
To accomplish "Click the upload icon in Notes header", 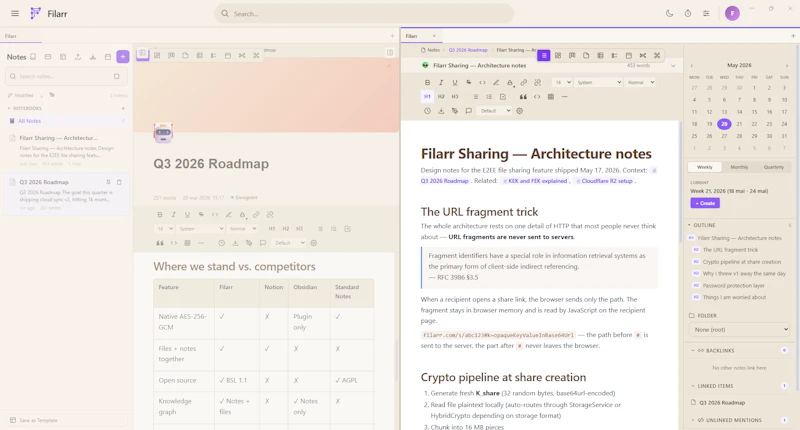I will [78, 57].
